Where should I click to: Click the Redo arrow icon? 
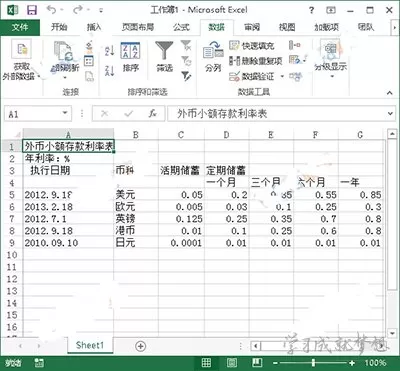78,10
